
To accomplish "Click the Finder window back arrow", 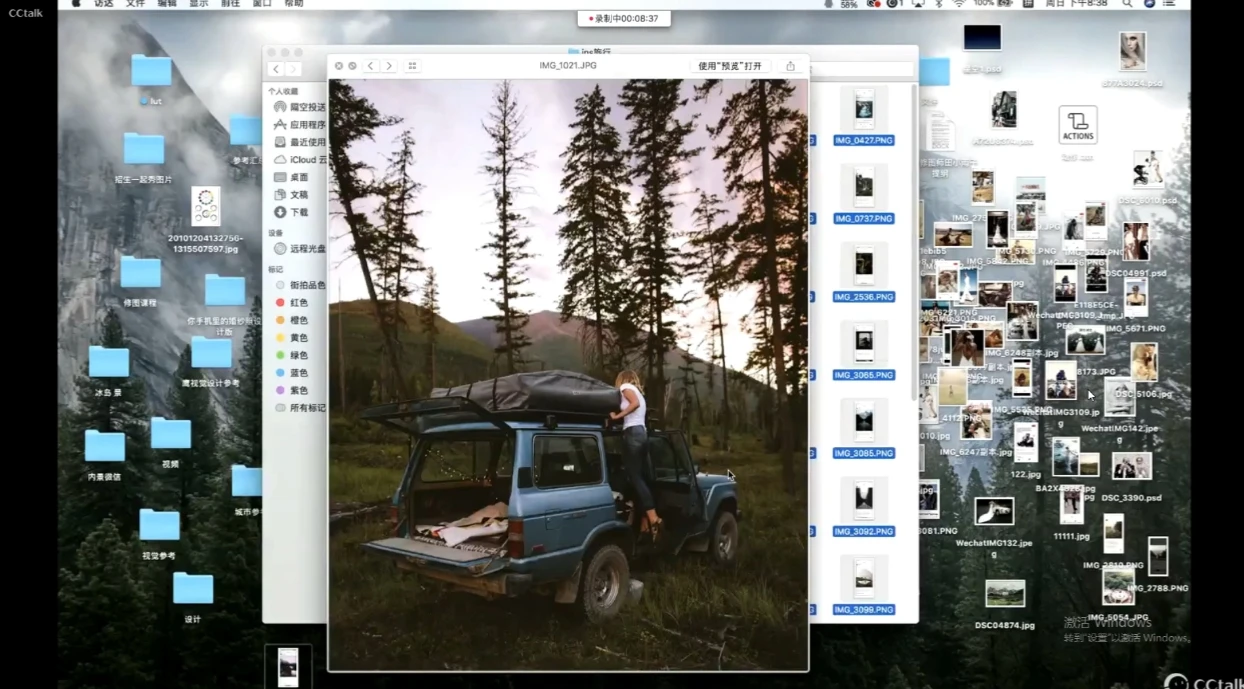I will click(x=276, y=69).
